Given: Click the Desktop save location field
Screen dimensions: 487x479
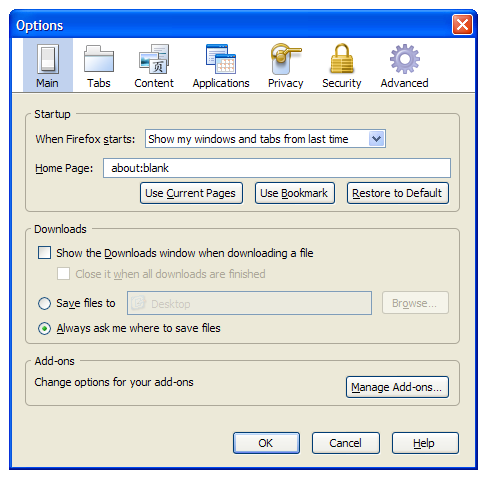Looking at the screenshot, I should coord(249,303).
